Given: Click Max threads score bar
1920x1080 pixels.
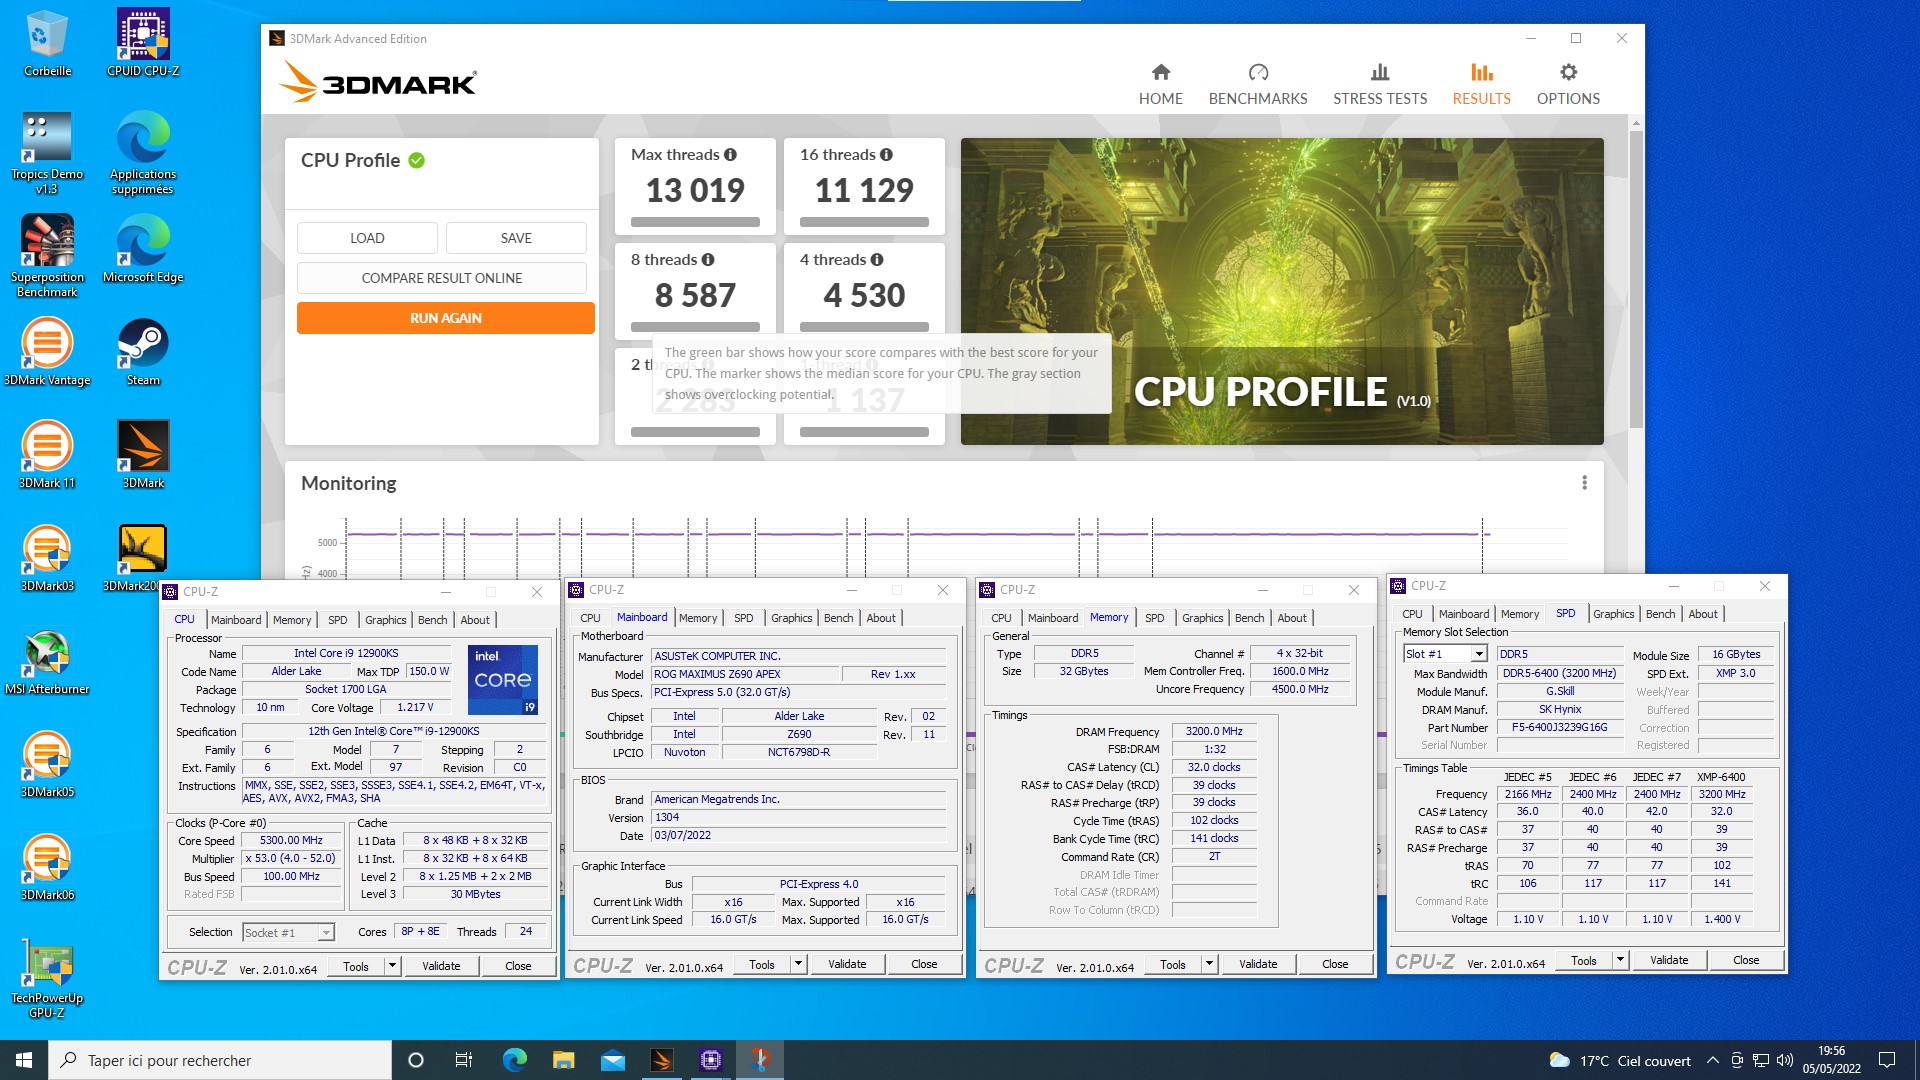Looking at the screenshot, I should 695,222.
